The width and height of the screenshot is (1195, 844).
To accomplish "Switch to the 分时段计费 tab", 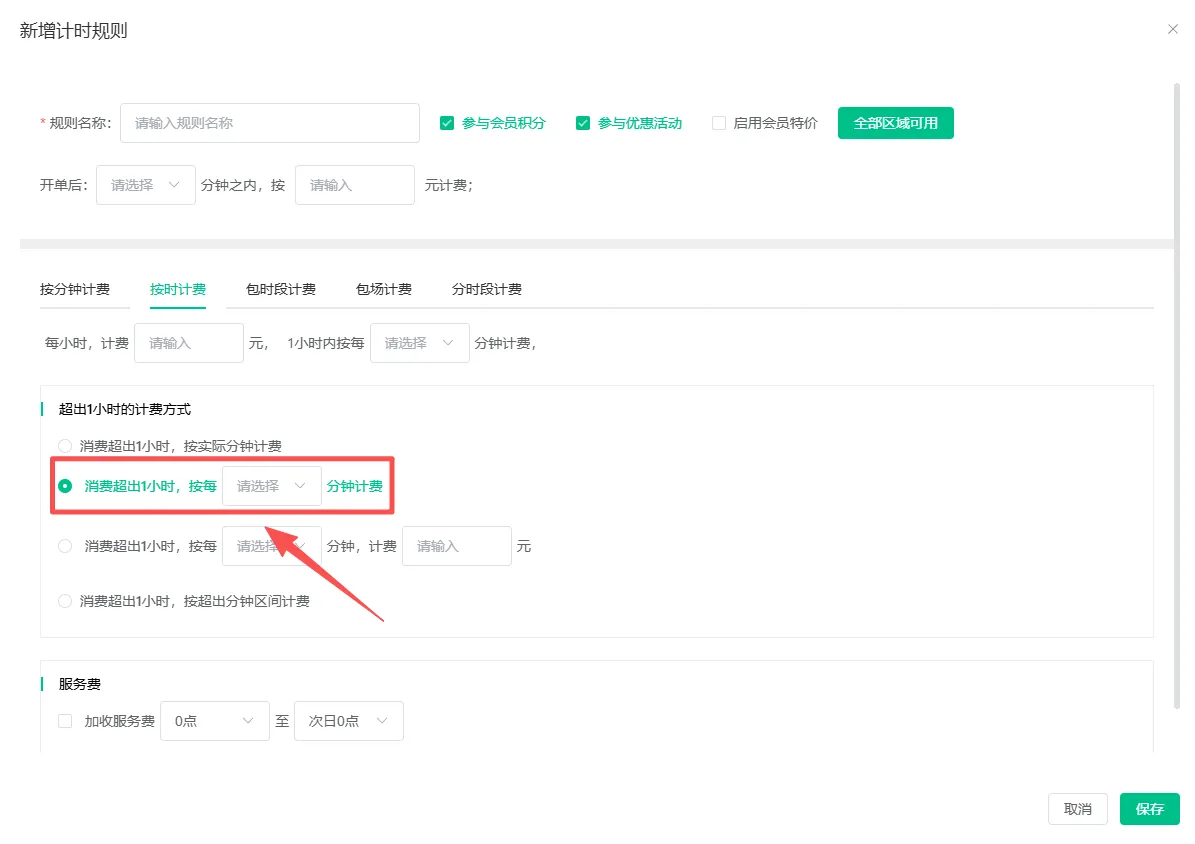I will coord(486,289).
